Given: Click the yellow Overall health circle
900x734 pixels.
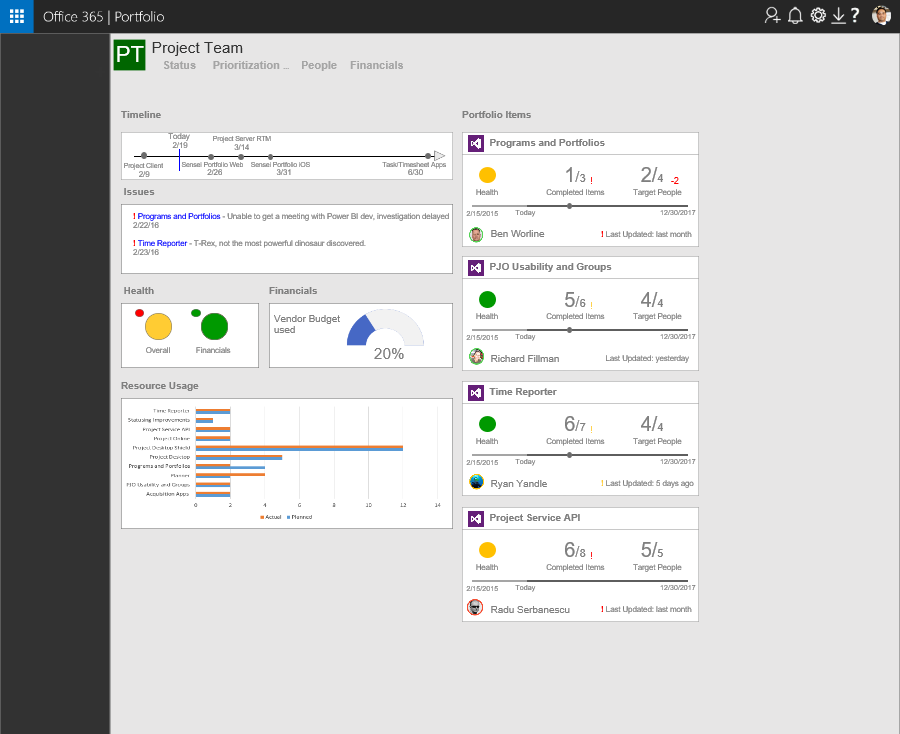Looking at the screenshot, I should tap(158, 327).
